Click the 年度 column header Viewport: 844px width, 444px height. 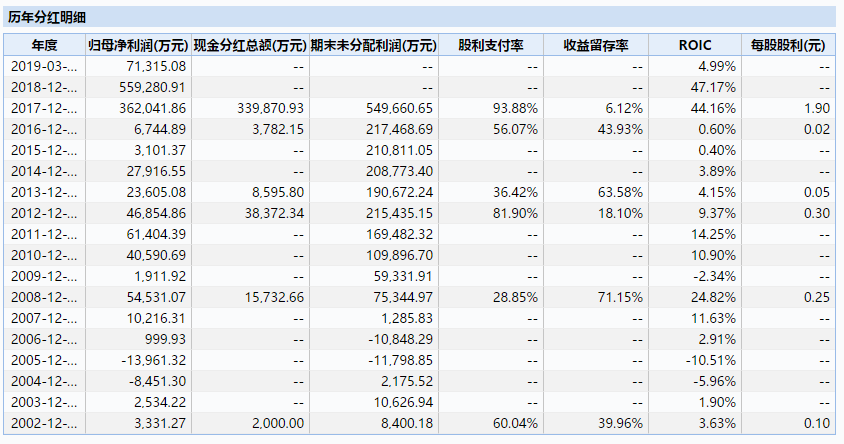44,46
